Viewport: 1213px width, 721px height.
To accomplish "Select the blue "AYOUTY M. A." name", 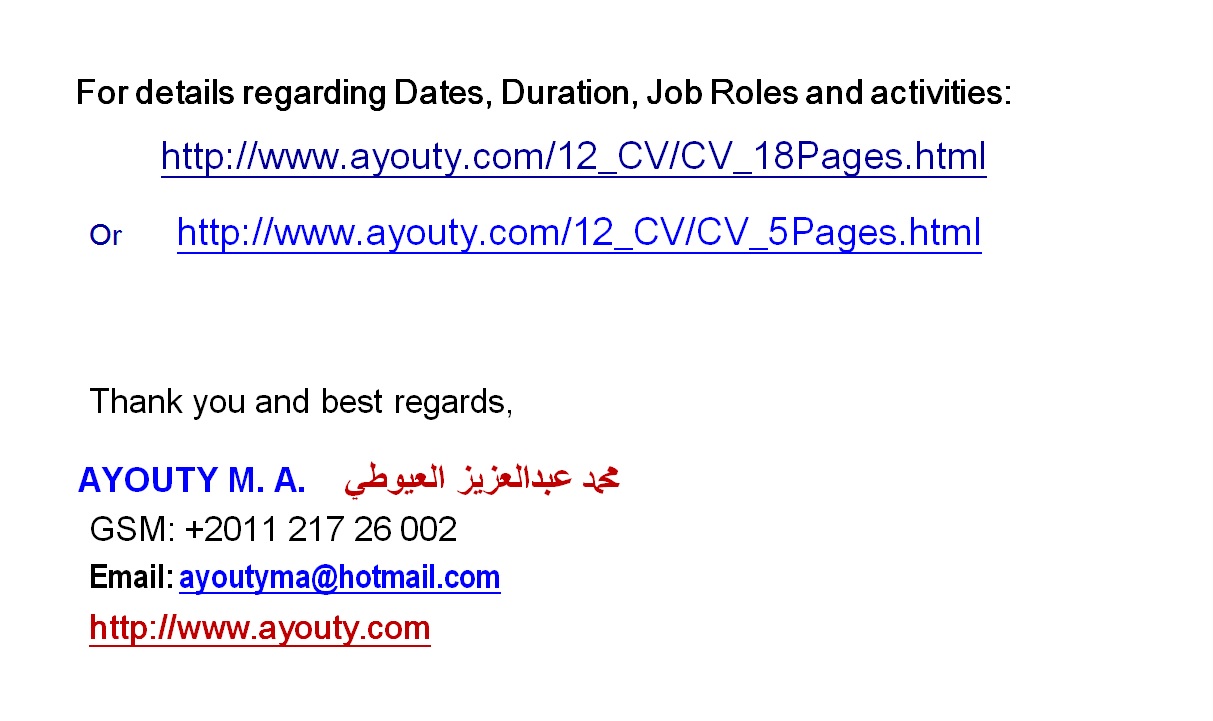I will point(192,481).
